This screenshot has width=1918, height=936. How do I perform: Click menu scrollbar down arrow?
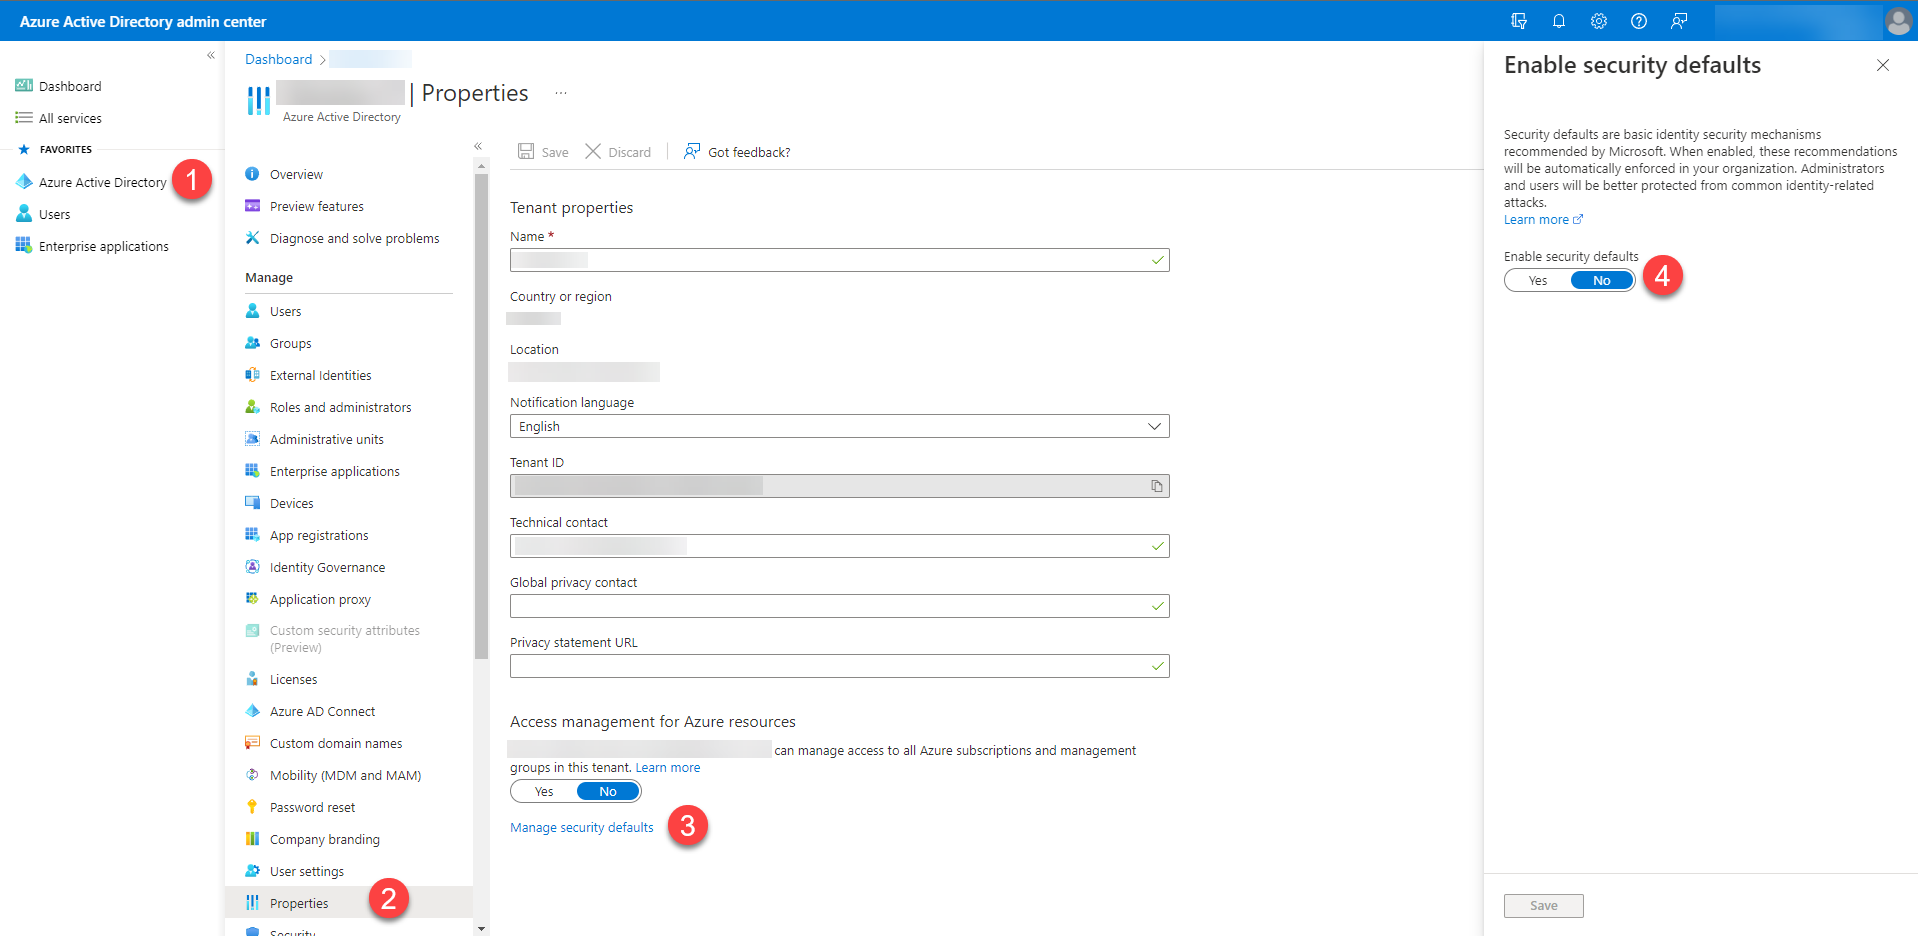pyautogui.click(x=481, y=929)
